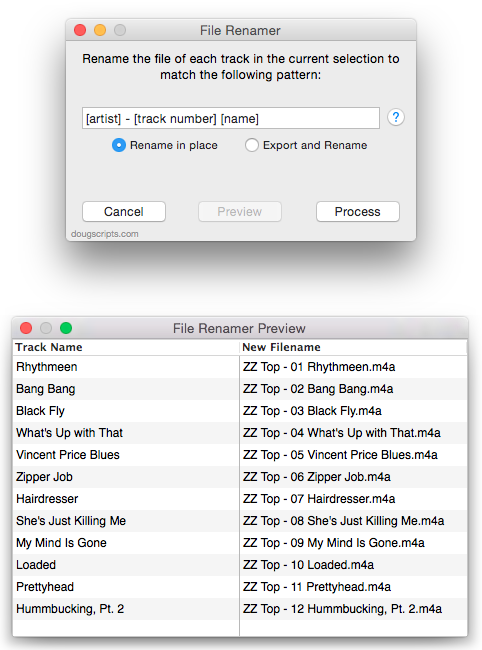
Task: Minimize the File Renamer dialog window
Action: tap(100, 30)
